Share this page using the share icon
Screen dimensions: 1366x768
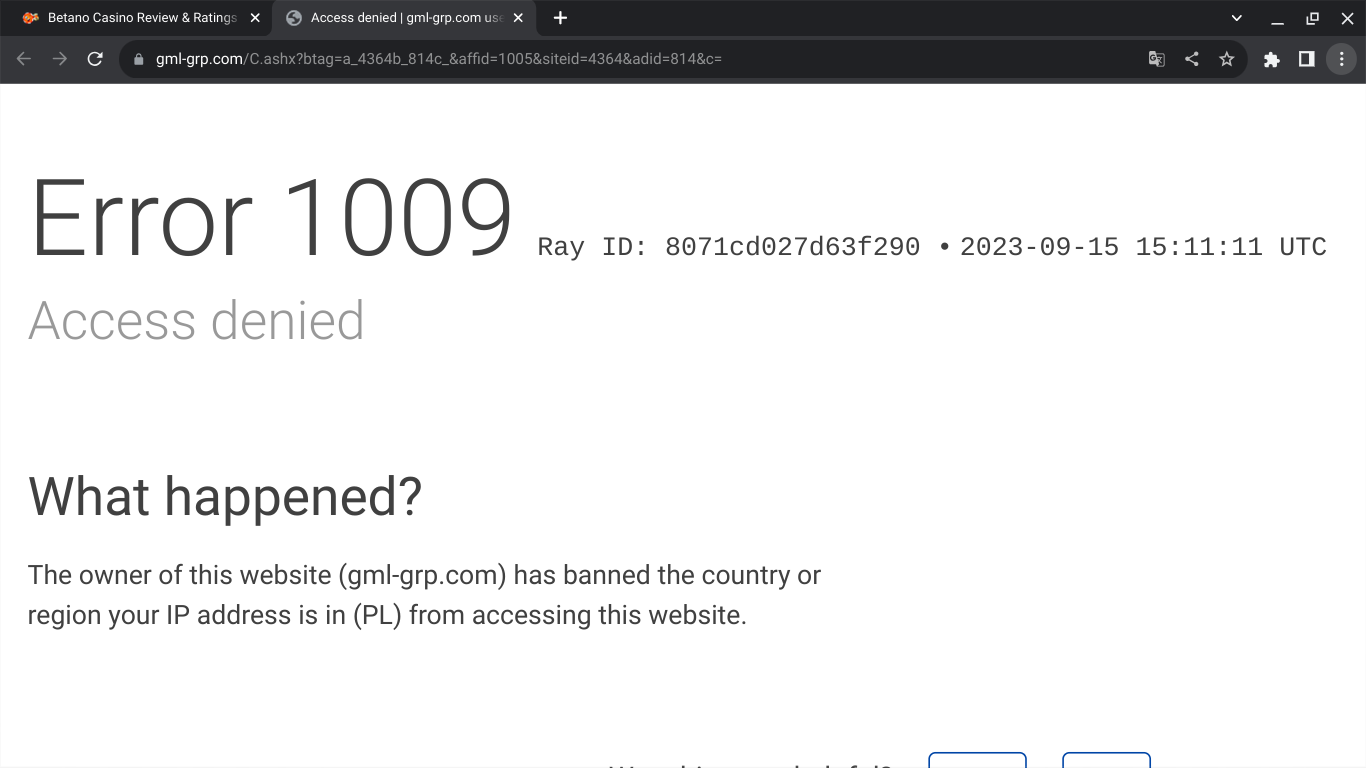pyautogui.click(x=1191, y=59)
